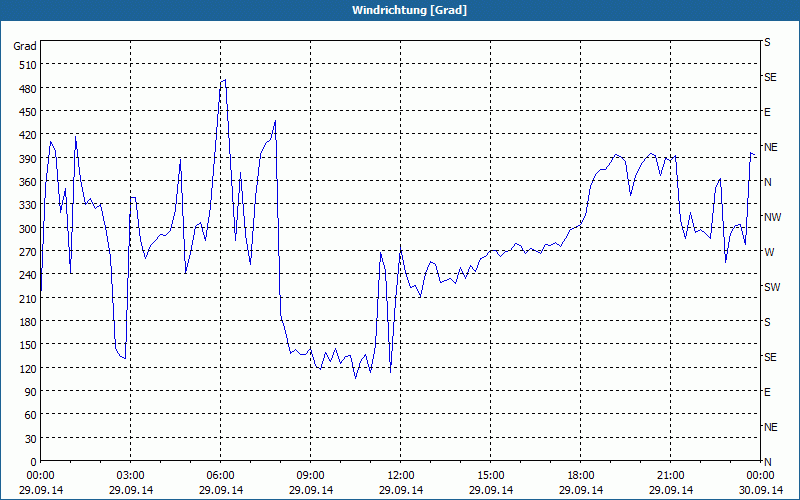Select the 29.09.14 date under 12:00

pyautogui.click(x=401, y=490)
